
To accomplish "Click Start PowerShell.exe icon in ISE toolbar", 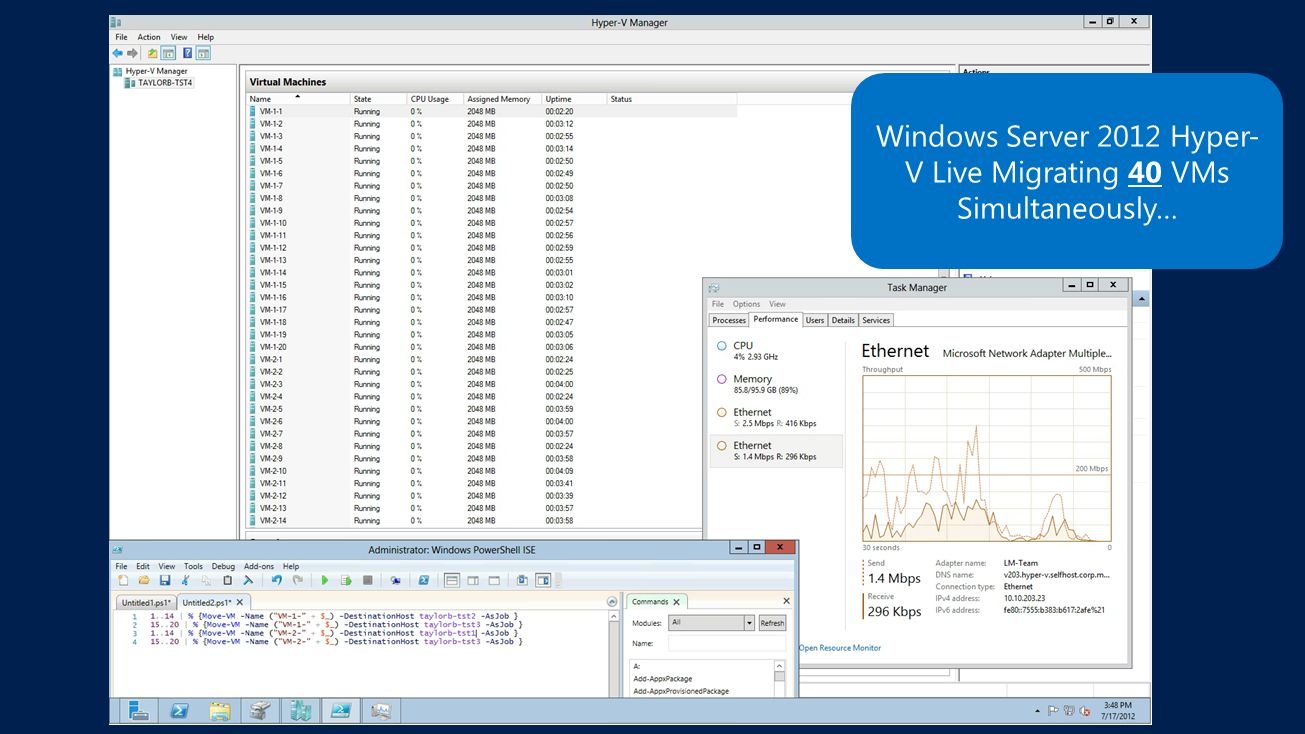I will coord(424,580).
